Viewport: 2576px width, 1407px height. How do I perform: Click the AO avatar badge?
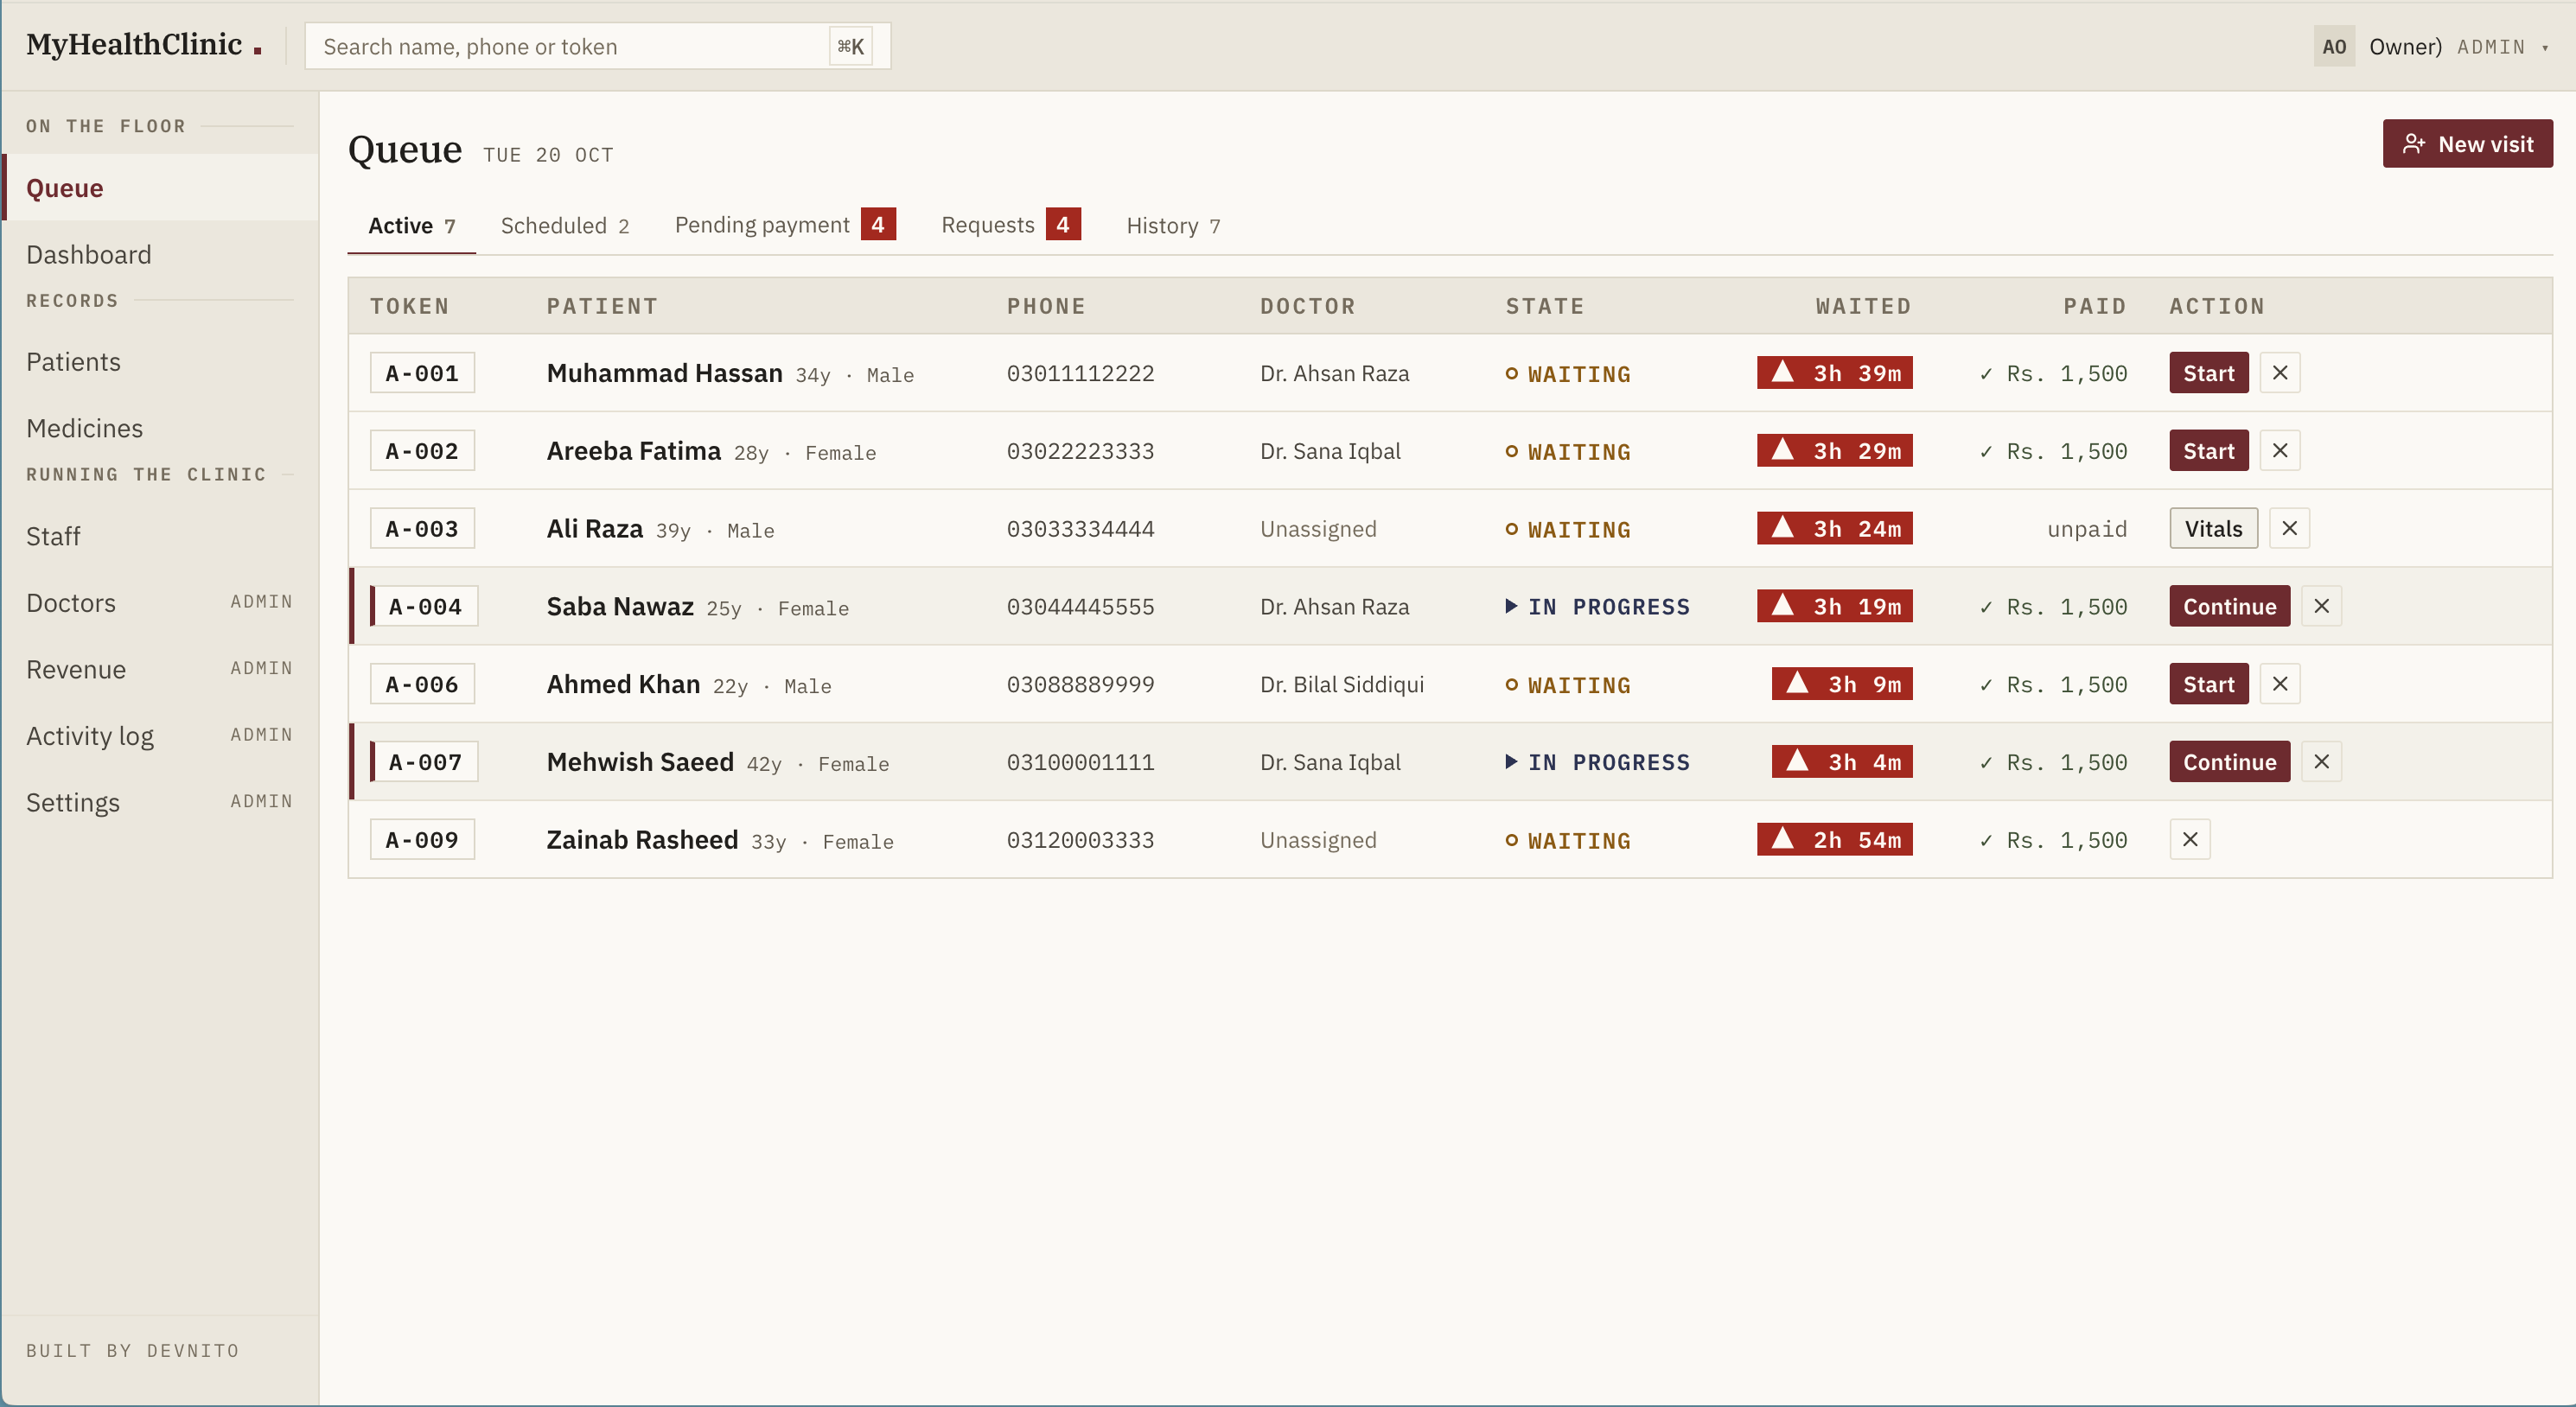[x=2333, y=47]
